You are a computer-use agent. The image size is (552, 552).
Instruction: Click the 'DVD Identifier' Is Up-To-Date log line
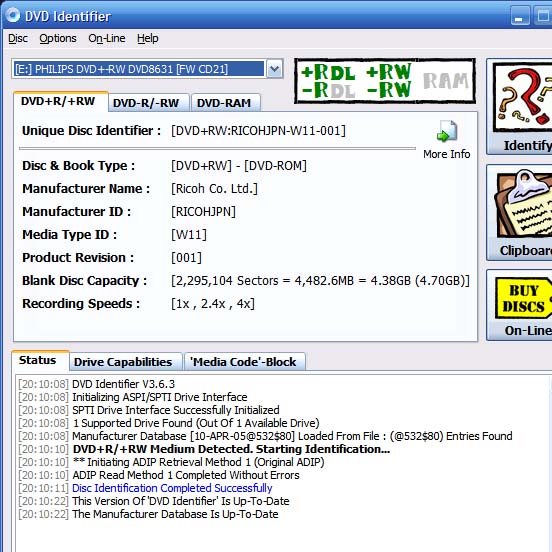tap(181, 501)
